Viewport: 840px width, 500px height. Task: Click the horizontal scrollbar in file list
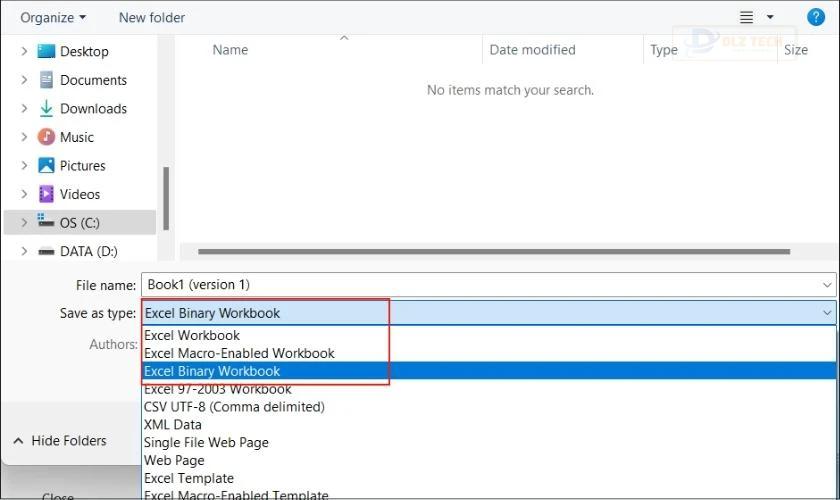click(x=494, y=251)
